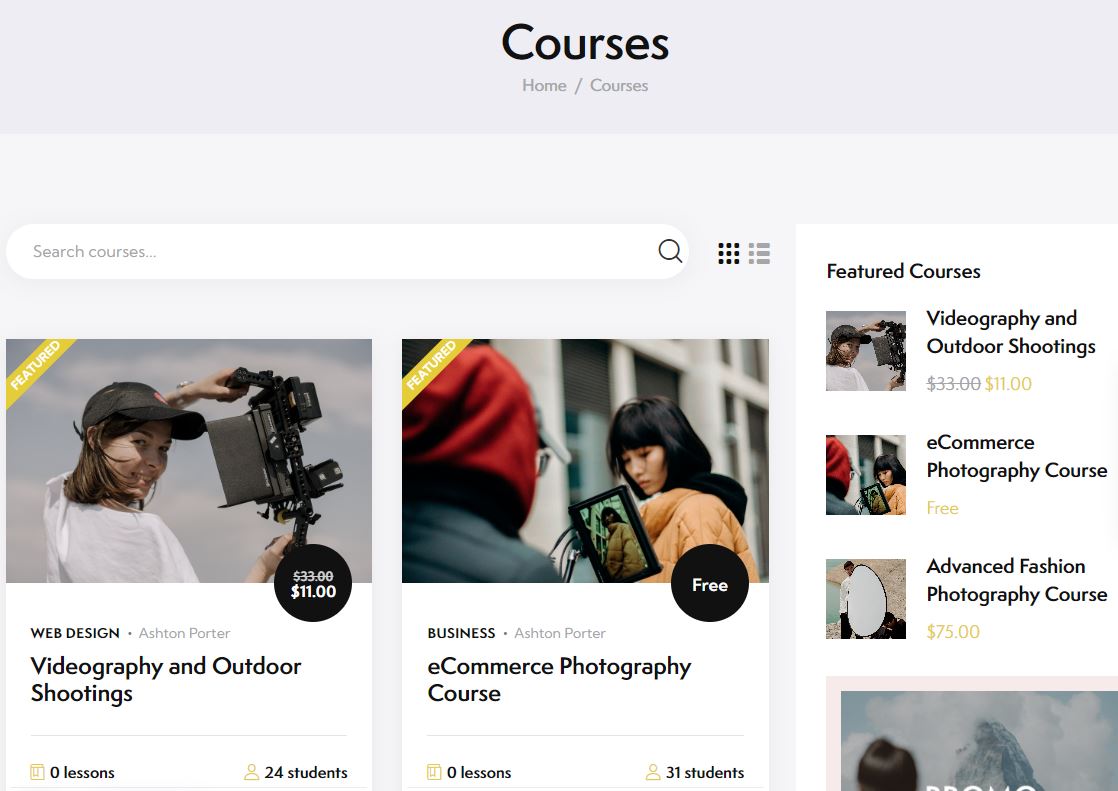1118x791 pixels.
Task: Click the Courses breadcrumb text
Action: 619,86
